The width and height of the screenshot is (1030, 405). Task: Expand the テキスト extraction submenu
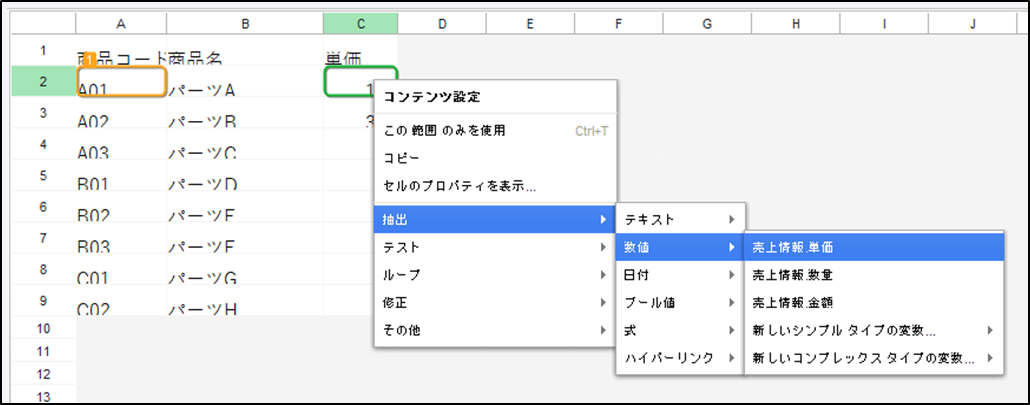679,219
